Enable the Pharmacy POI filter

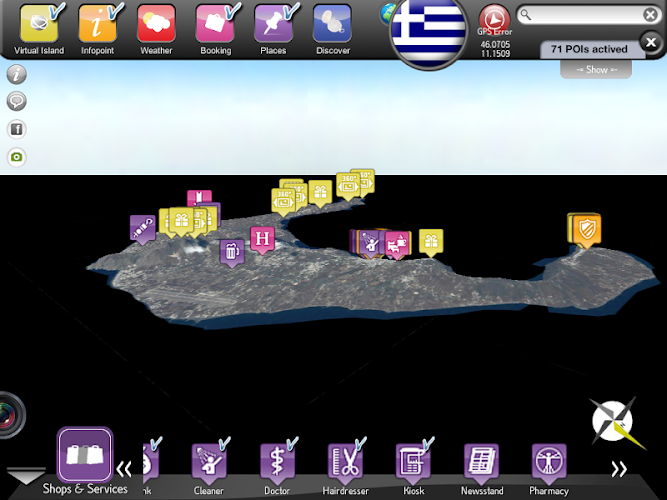(549, 464)
